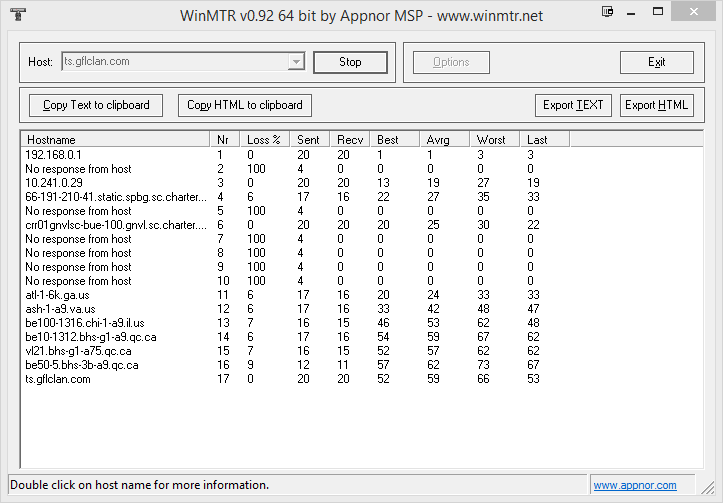Click the Host input field
The width and height of the screenshot is (723, 503).
[x=173, y=62]
